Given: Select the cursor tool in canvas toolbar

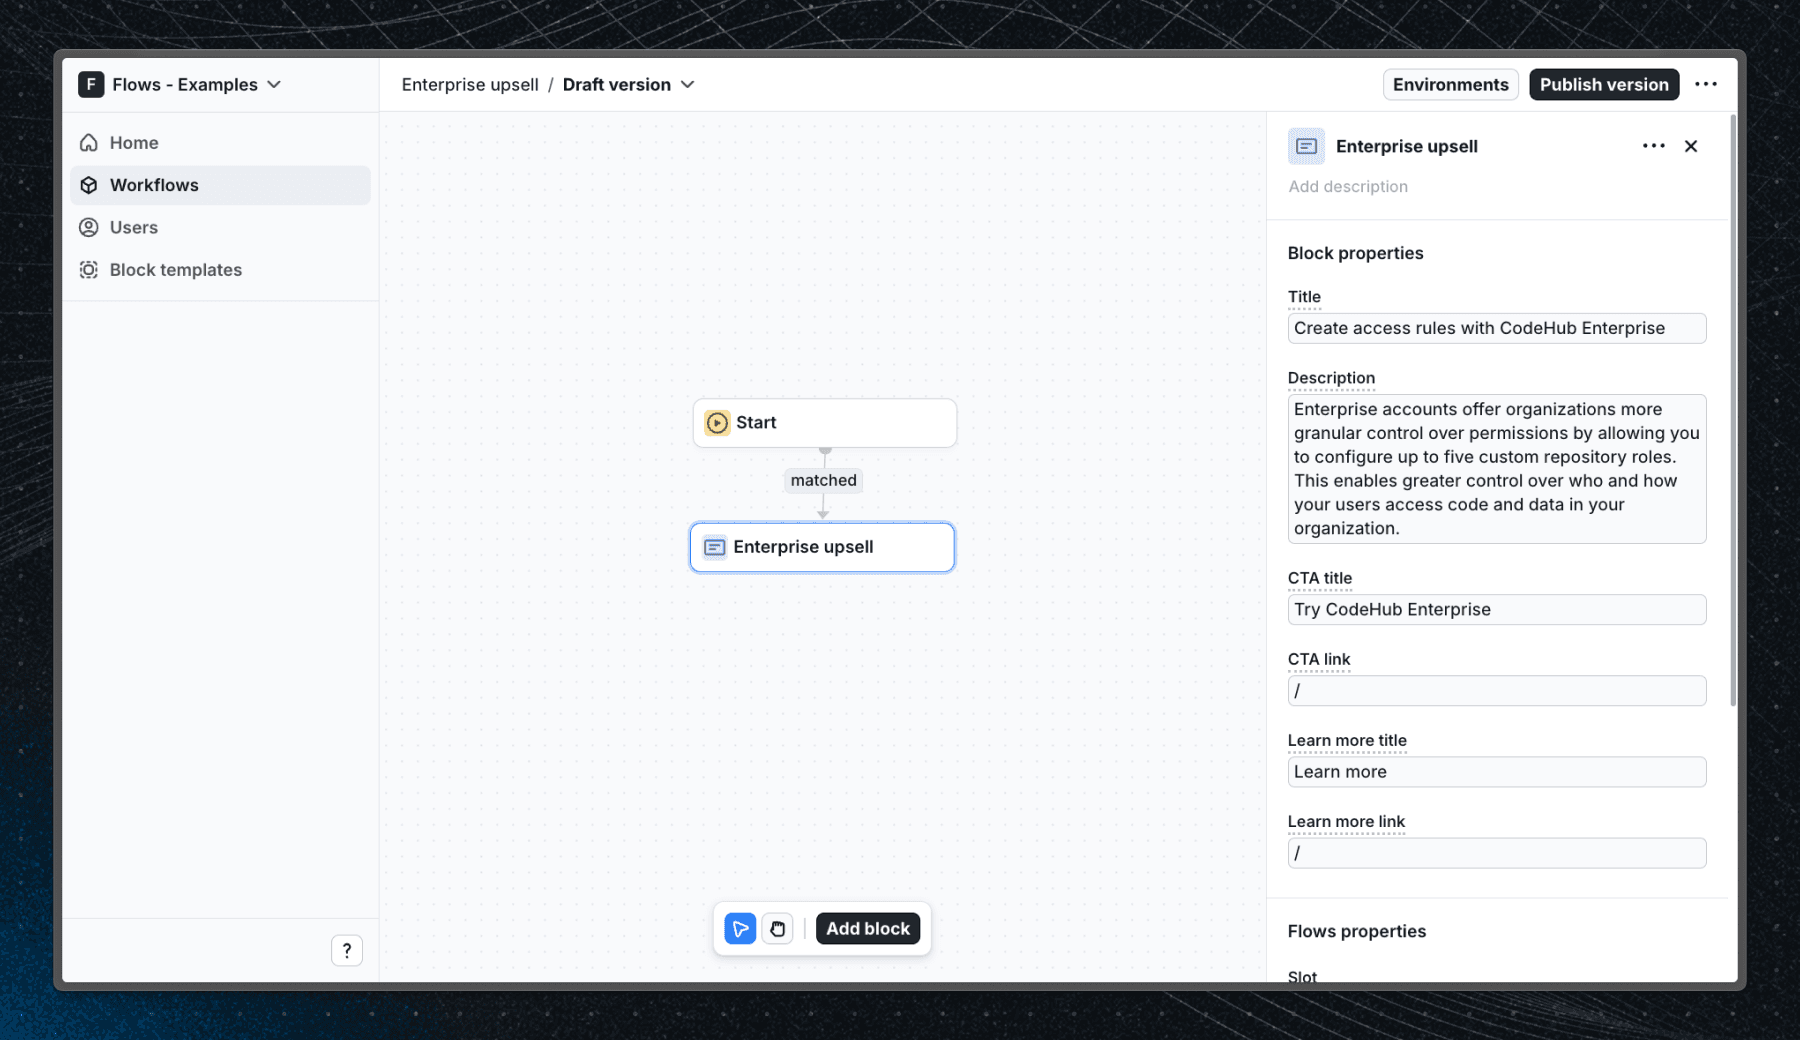Looking at the screenshot, I should [x=739, y=928].
